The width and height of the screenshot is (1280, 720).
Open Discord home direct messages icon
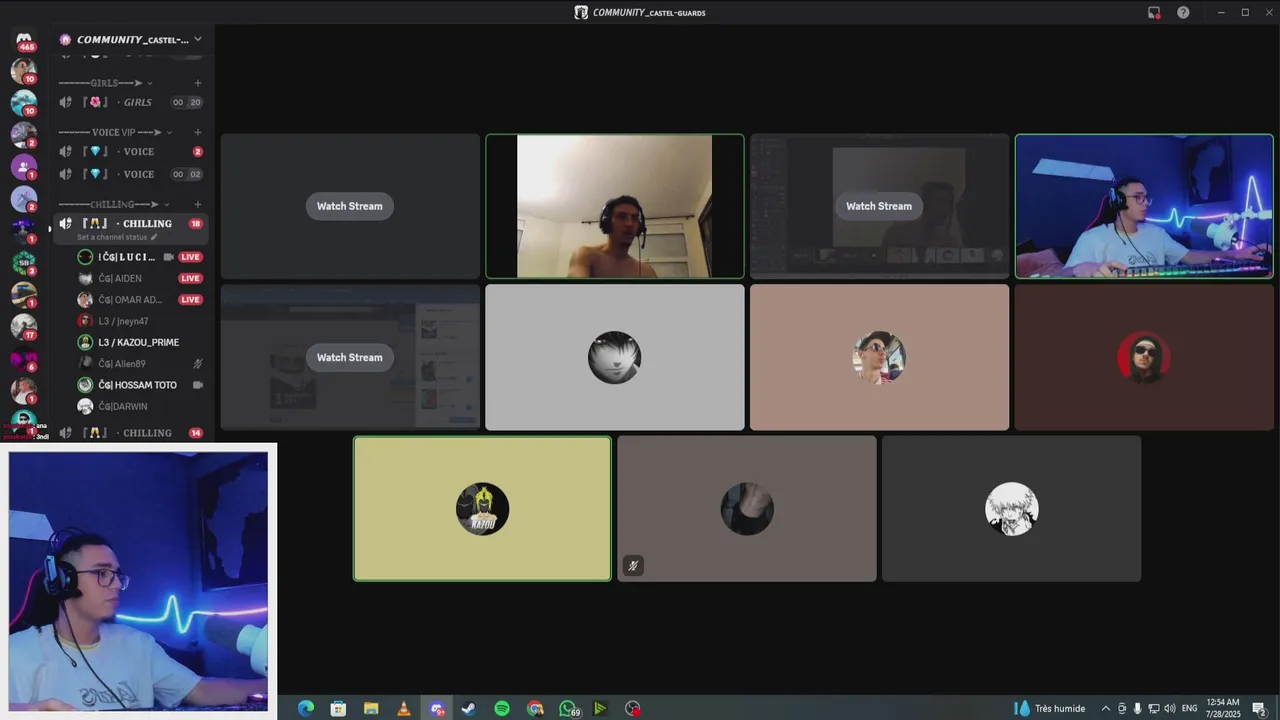[x=24, y=39]
